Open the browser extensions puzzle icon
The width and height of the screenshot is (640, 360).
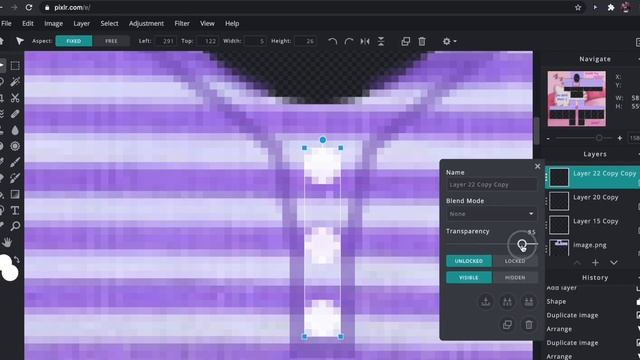[611, 7]
